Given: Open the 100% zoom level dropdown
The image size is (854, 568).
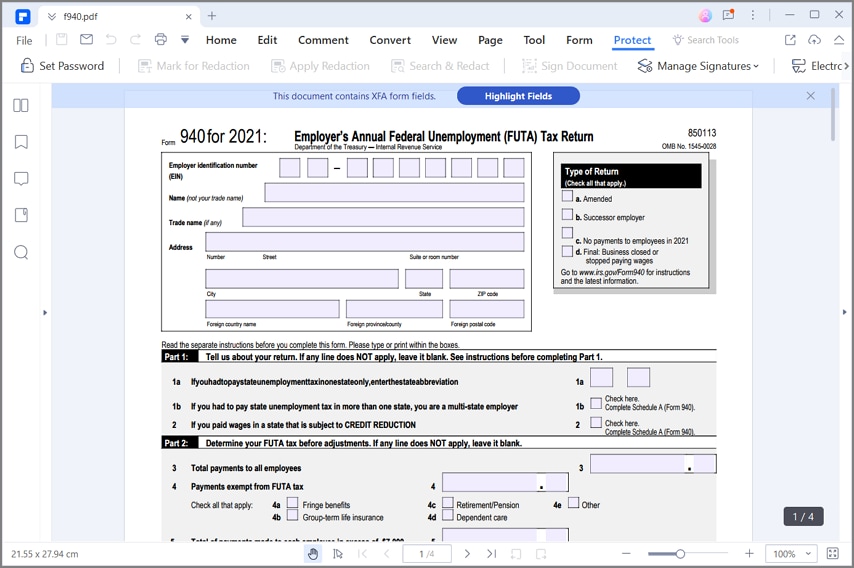Looking at the screenshot, I should coord(791,554).
